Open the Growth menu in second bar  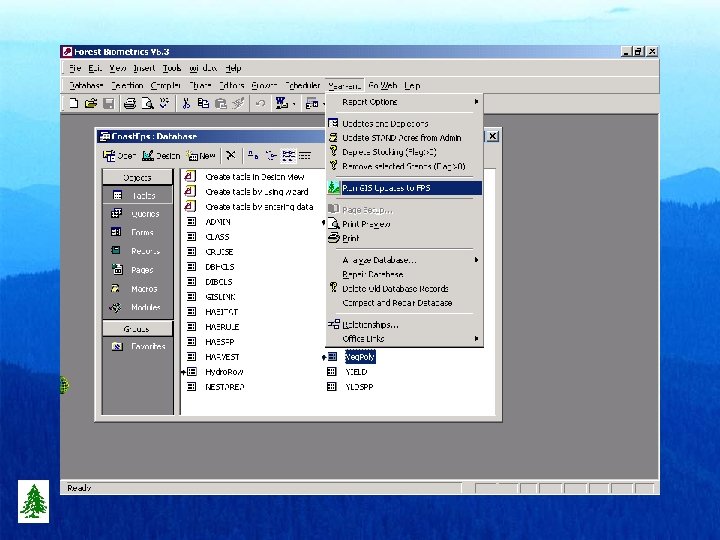[x=264, y=85]
